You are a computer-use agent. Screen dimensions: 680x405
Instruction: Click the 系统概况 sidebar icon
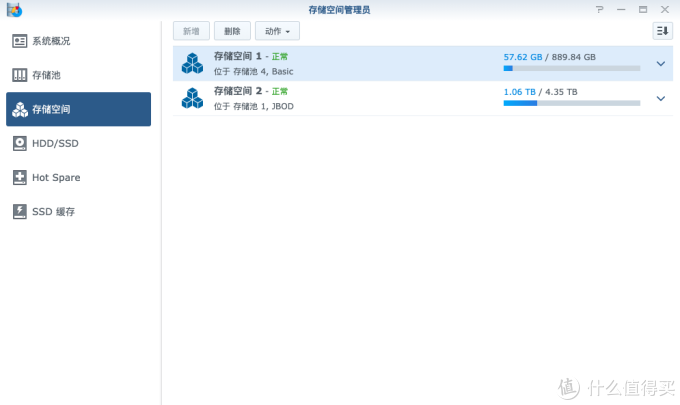click(20, 41)
